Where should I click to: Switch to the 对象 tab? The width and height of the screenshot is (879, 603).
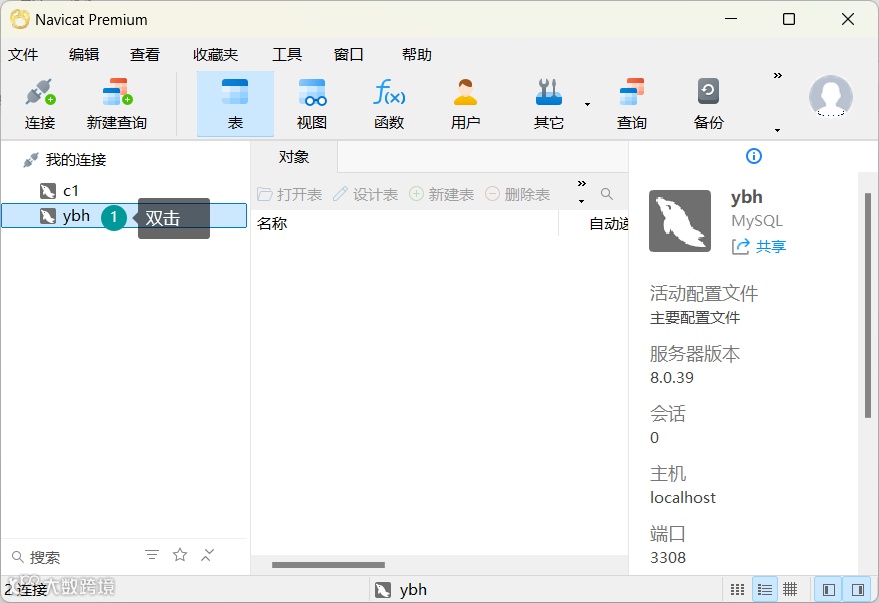click(294, 157)
